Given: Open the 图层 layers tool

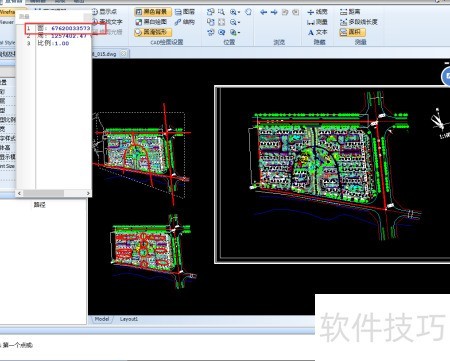Looking at the screenshot, I should click(185, 12).
